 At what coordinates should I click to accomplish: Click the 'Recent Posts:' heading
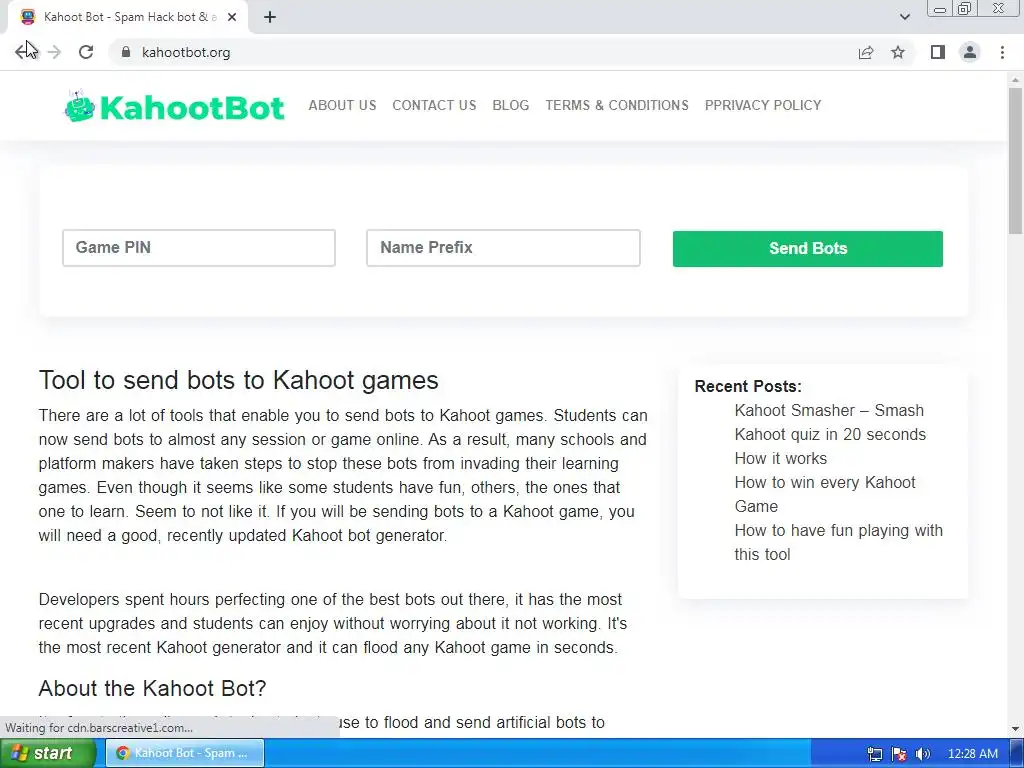click(x=748, y=386)
